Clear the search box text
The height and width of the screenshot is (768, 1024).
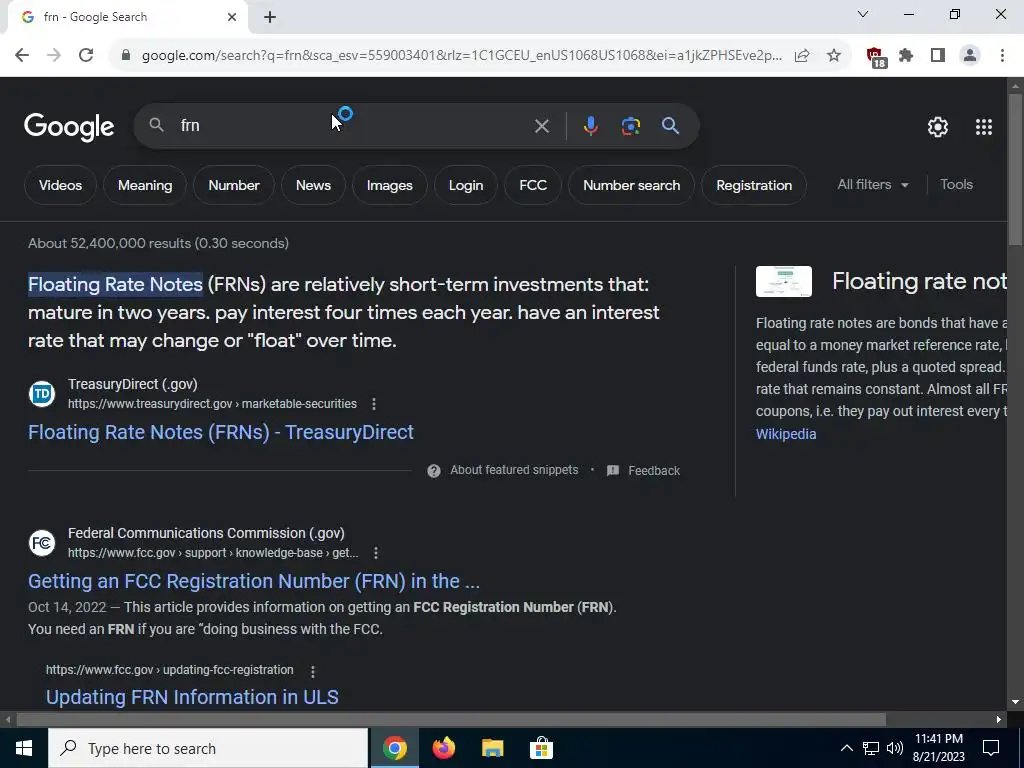coord(542,126)
